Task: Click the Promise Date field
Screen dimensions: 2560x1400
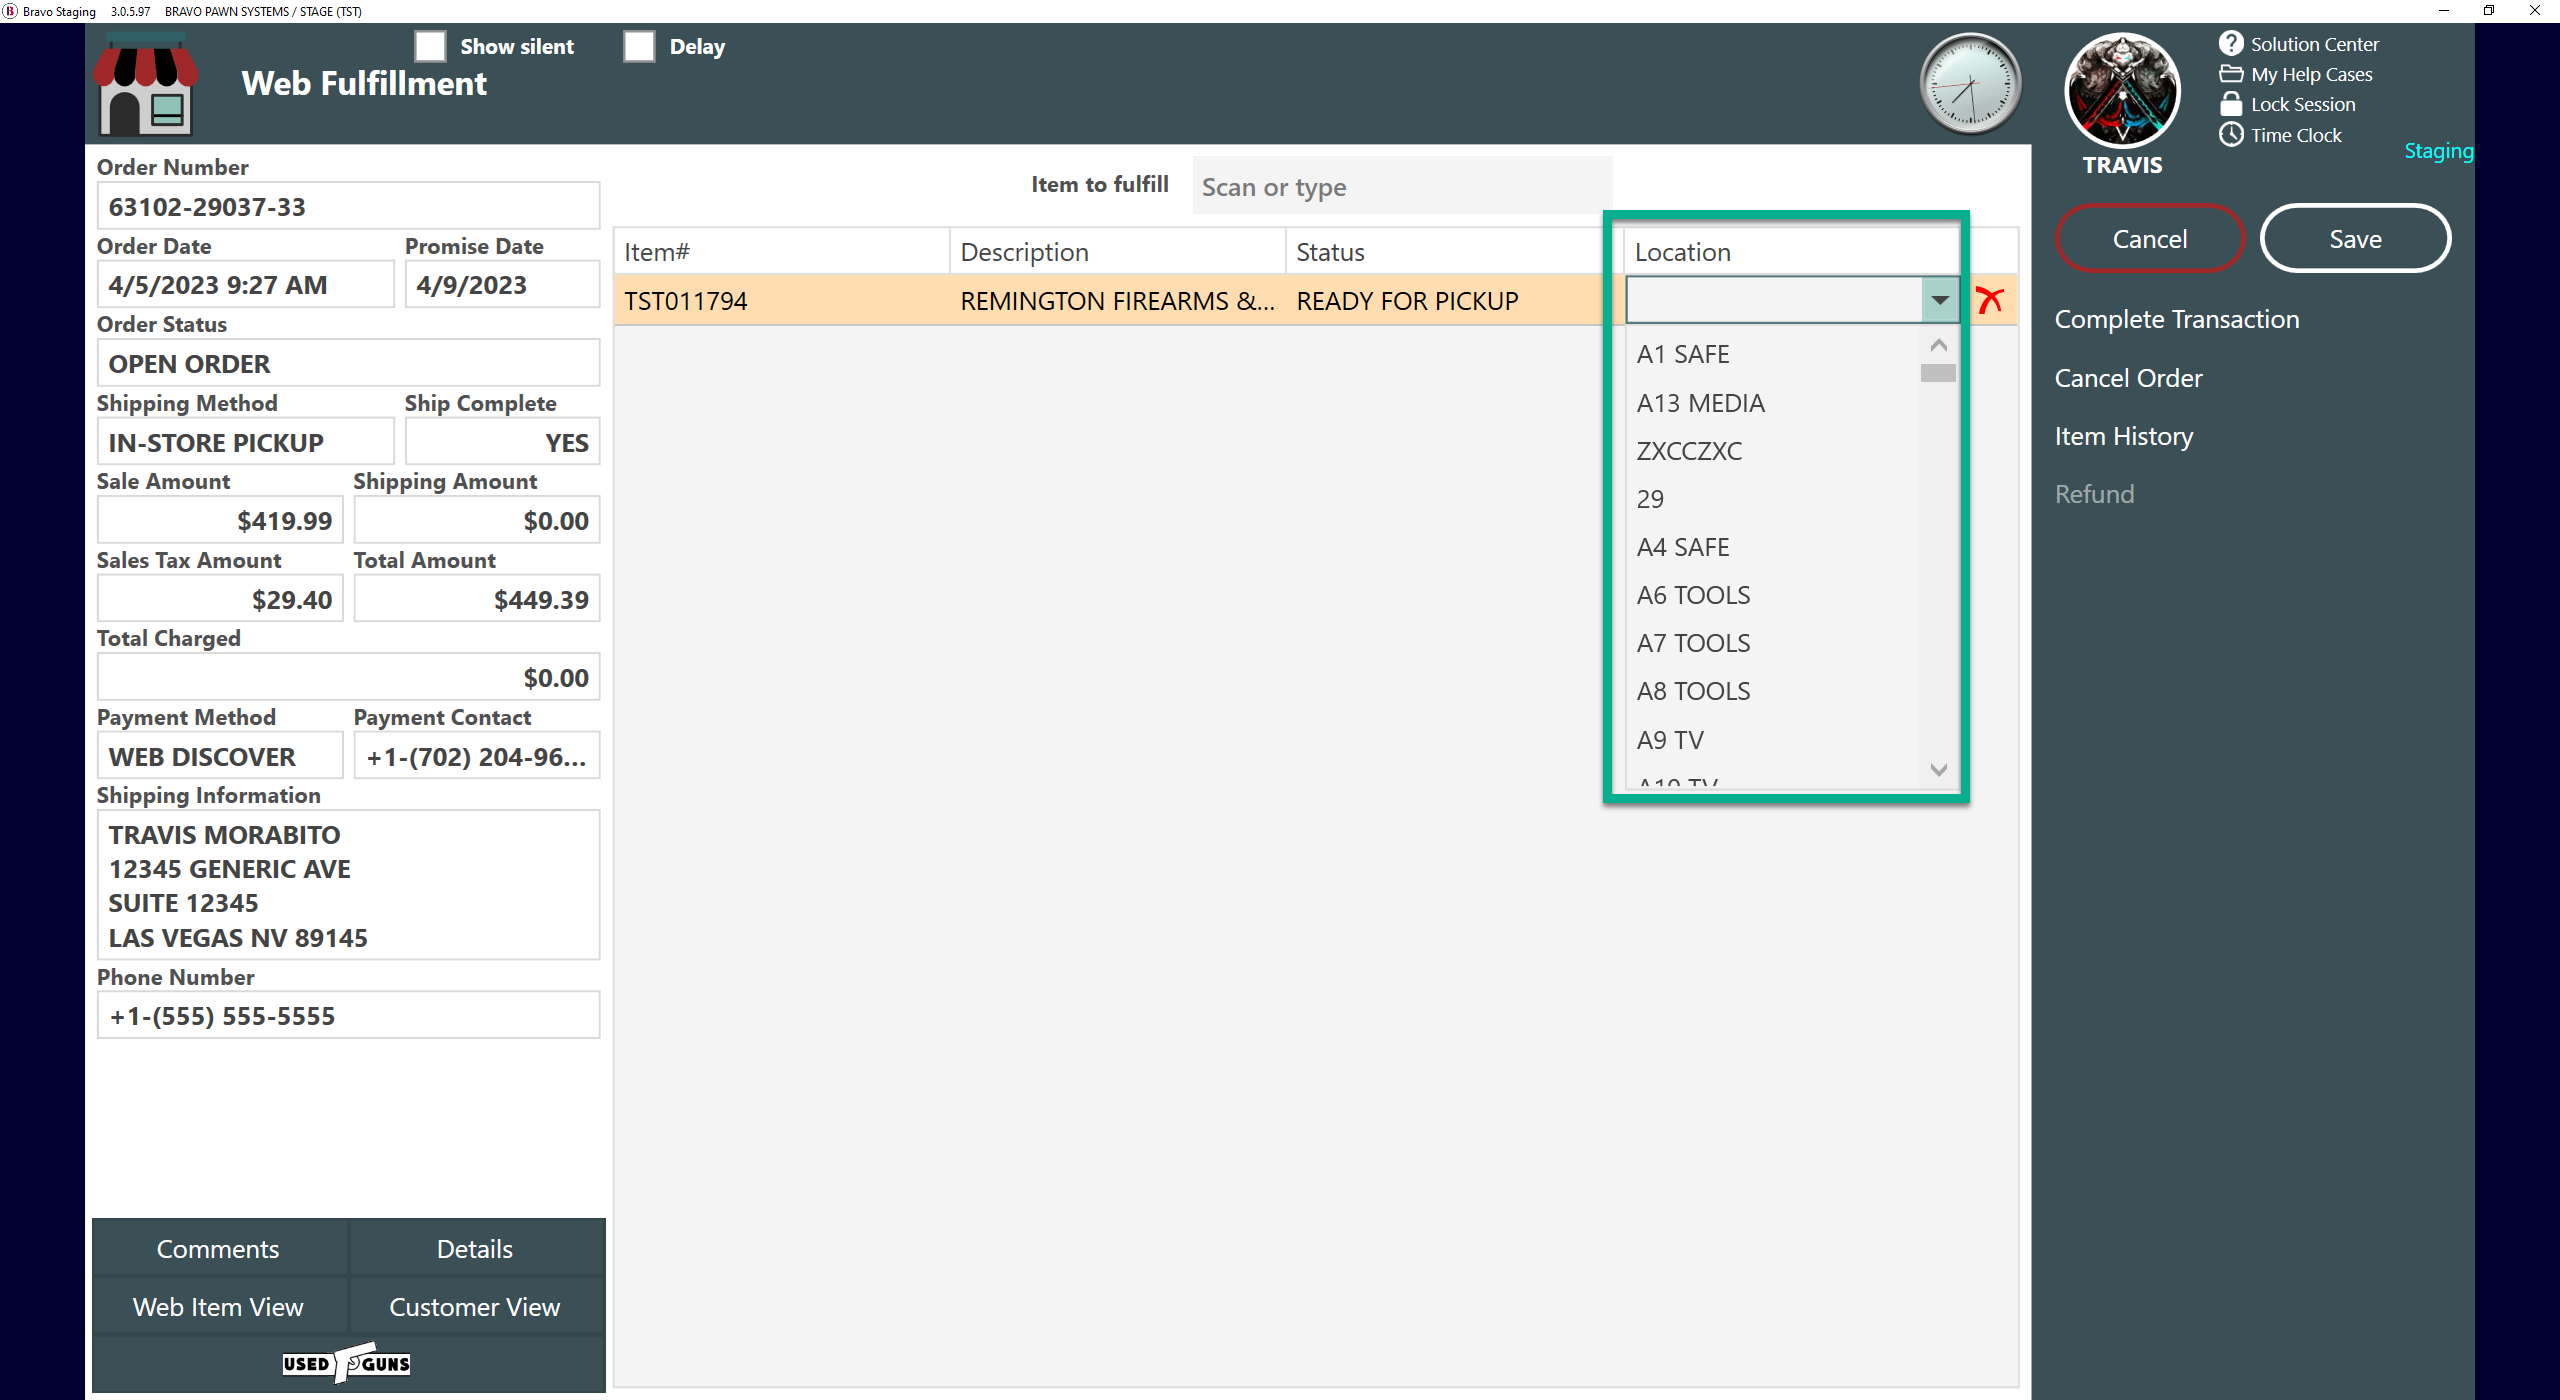Action: (x=502, y=285)
